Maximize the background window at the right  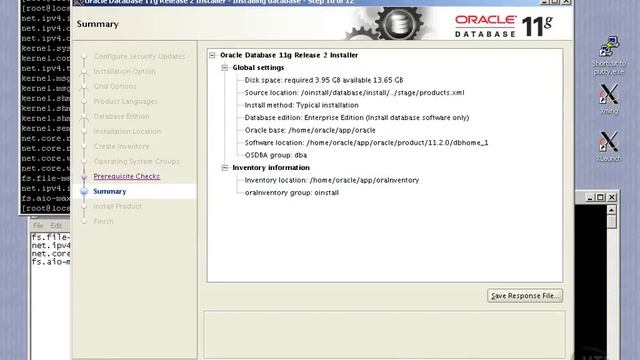(600, 197)
